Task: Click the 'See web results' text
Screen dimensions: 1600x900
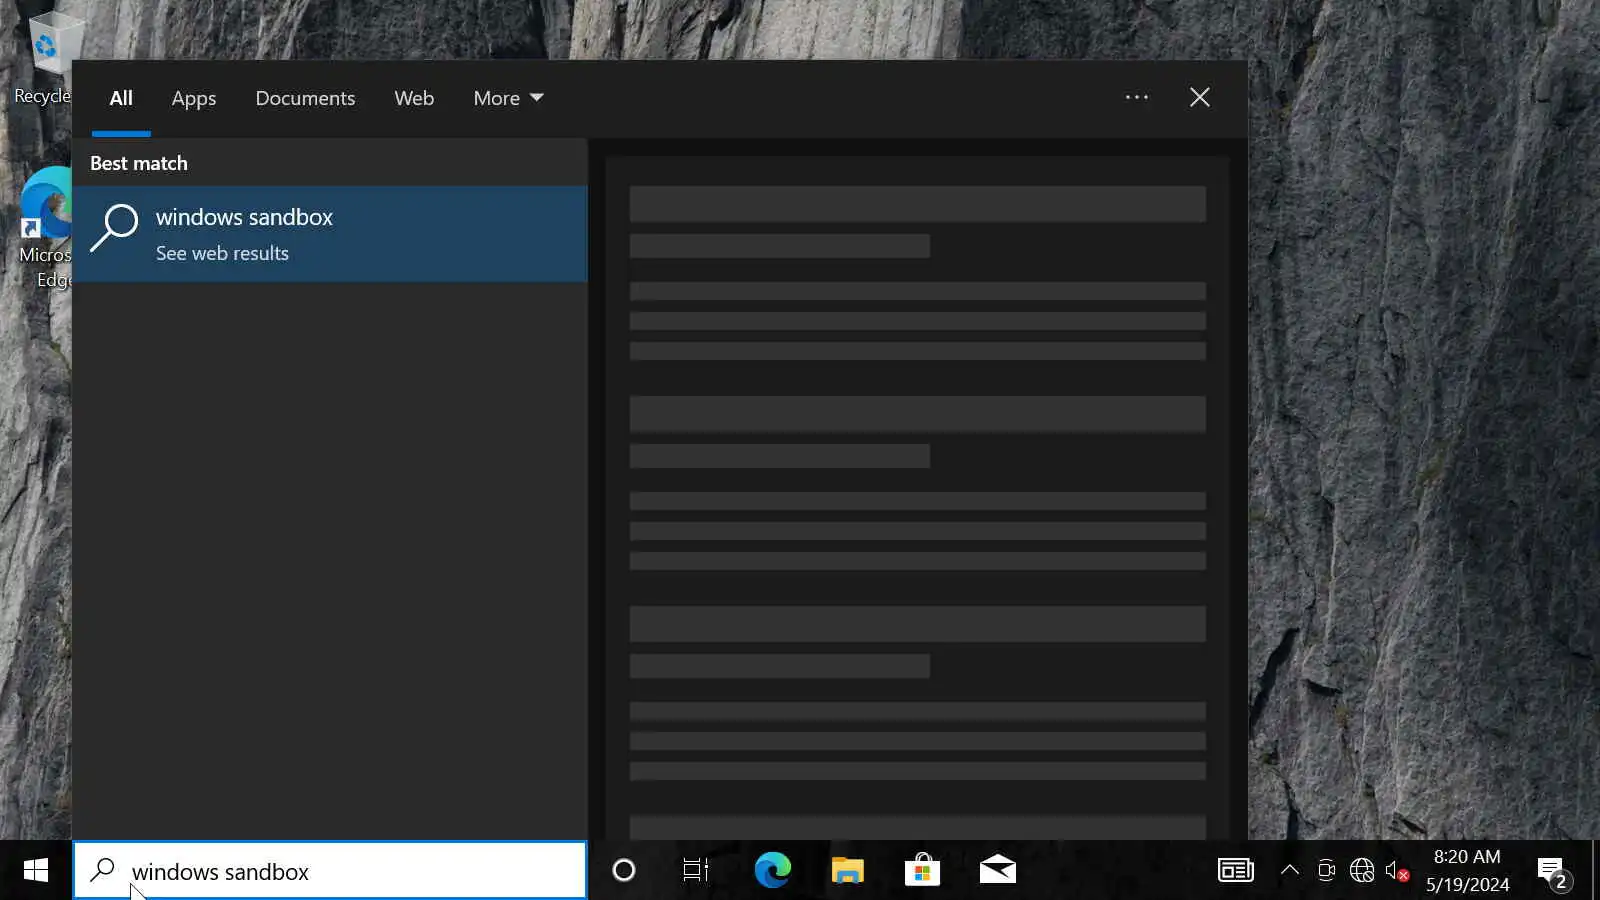Action: 222,254
